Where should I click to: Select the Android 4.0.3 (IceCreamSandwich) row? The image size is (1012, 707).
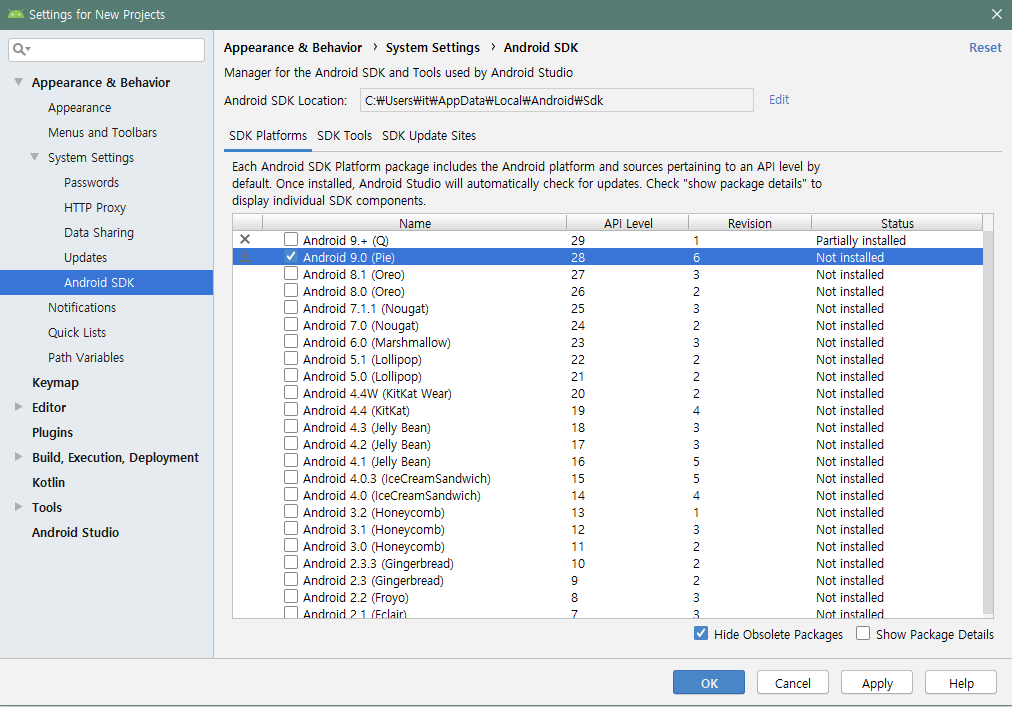607,478
